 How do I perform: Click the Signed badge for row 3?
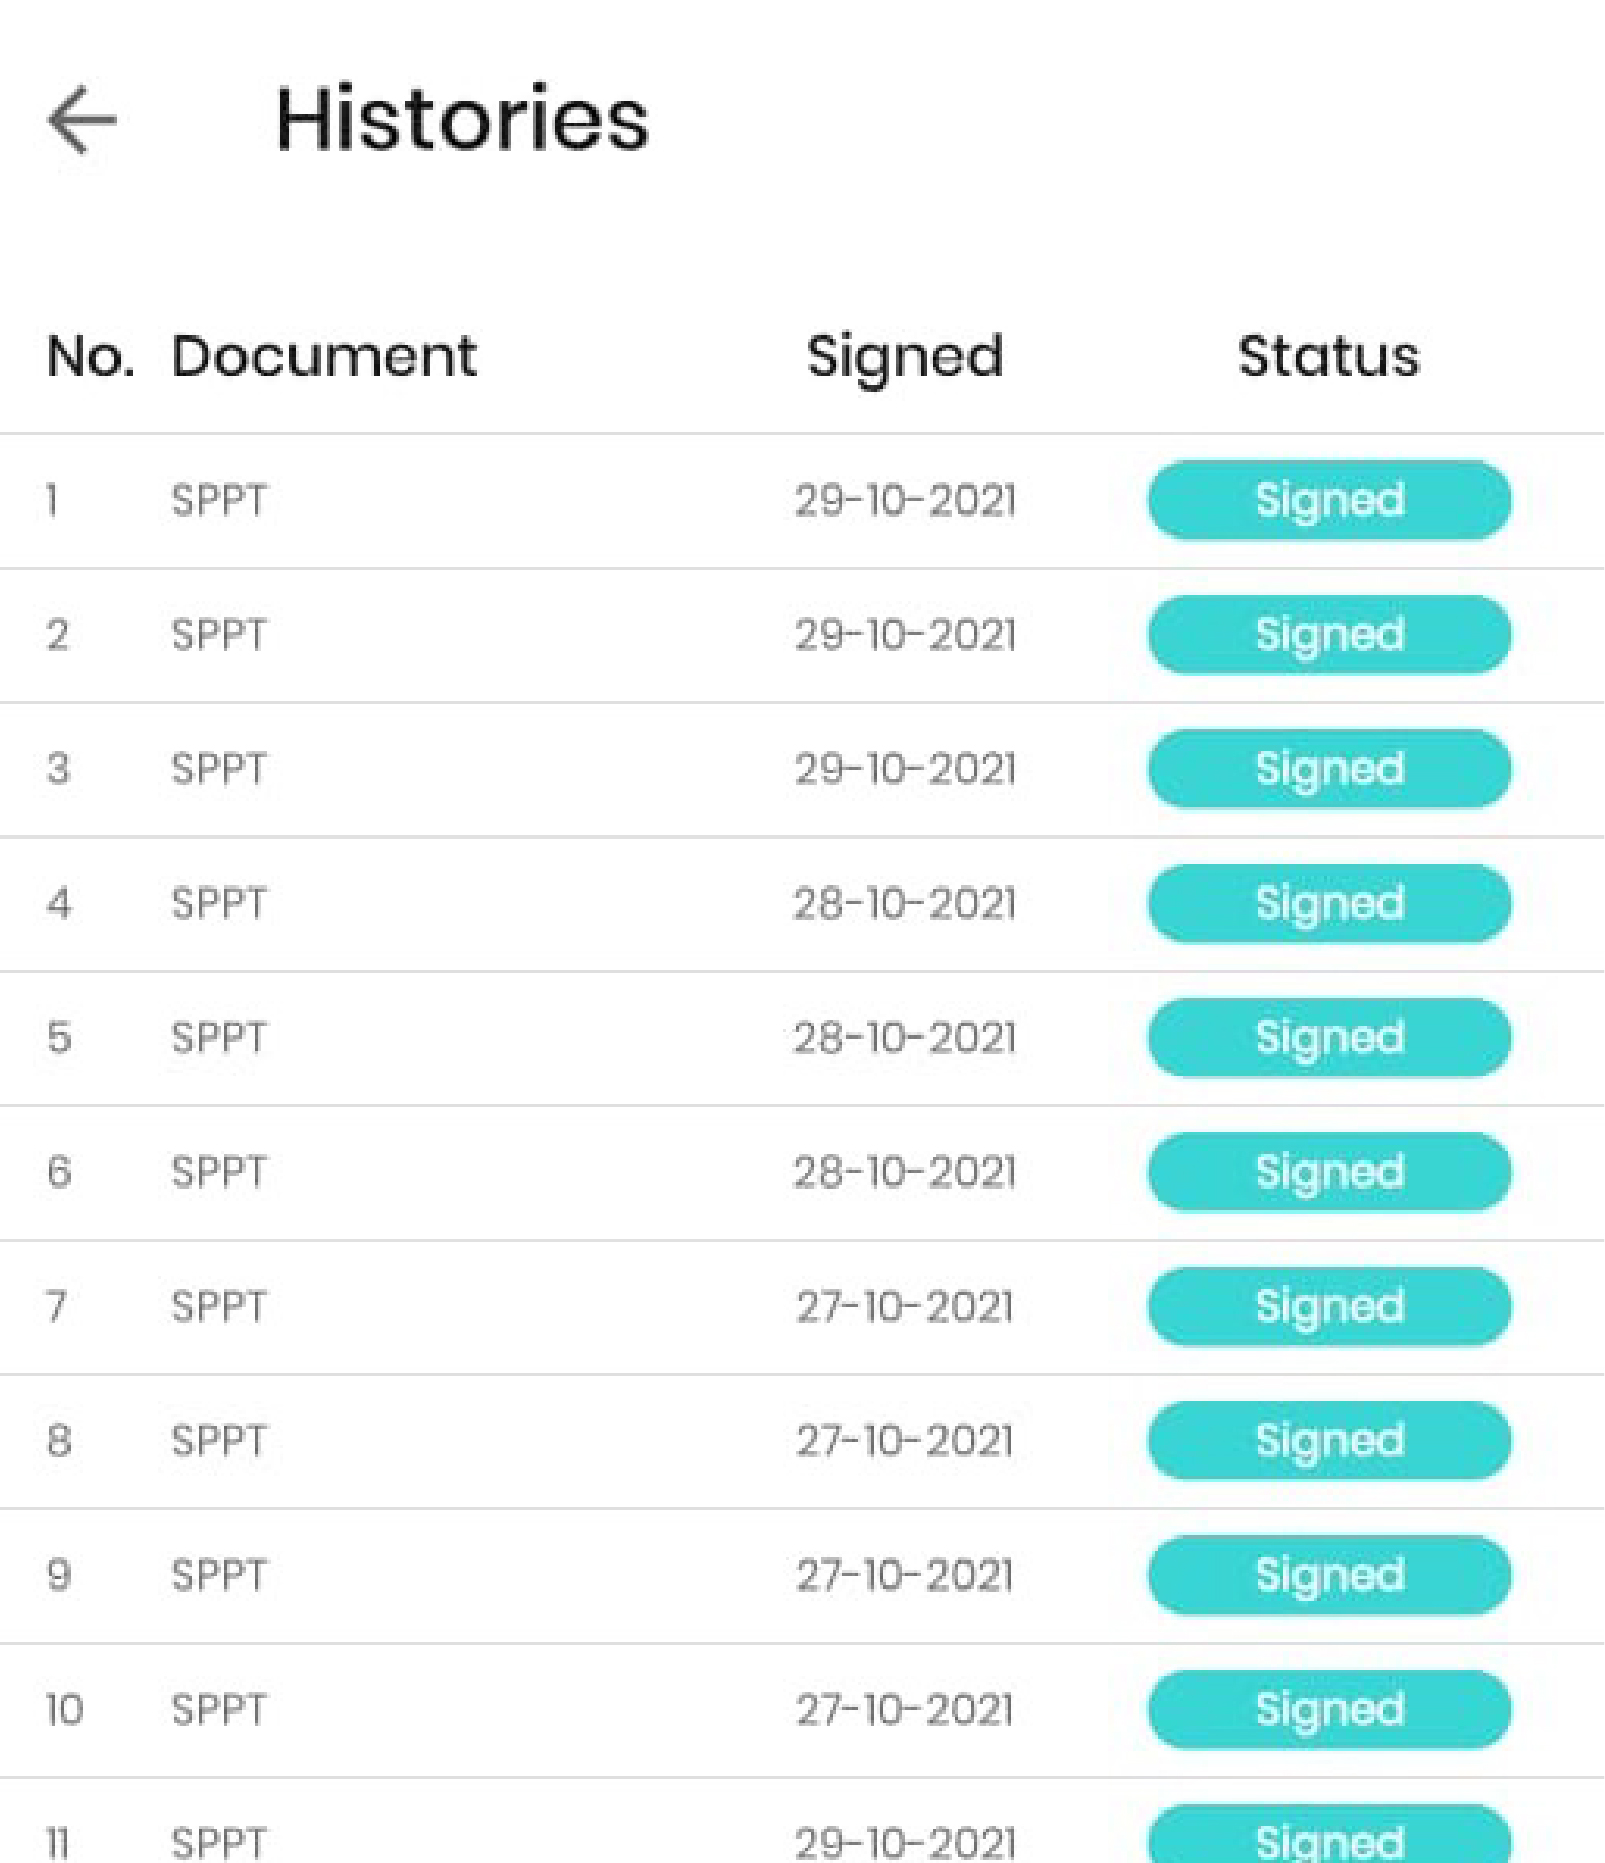click(x=1329, y=768)
